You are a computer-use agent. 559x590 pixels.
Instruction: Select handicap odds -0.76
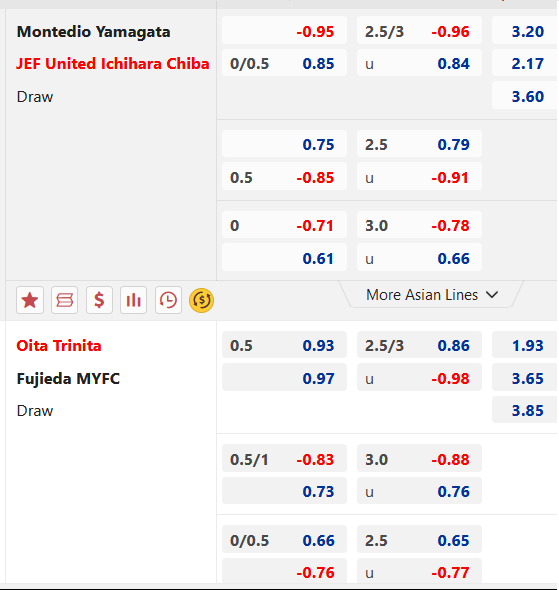tap(284, 571)
